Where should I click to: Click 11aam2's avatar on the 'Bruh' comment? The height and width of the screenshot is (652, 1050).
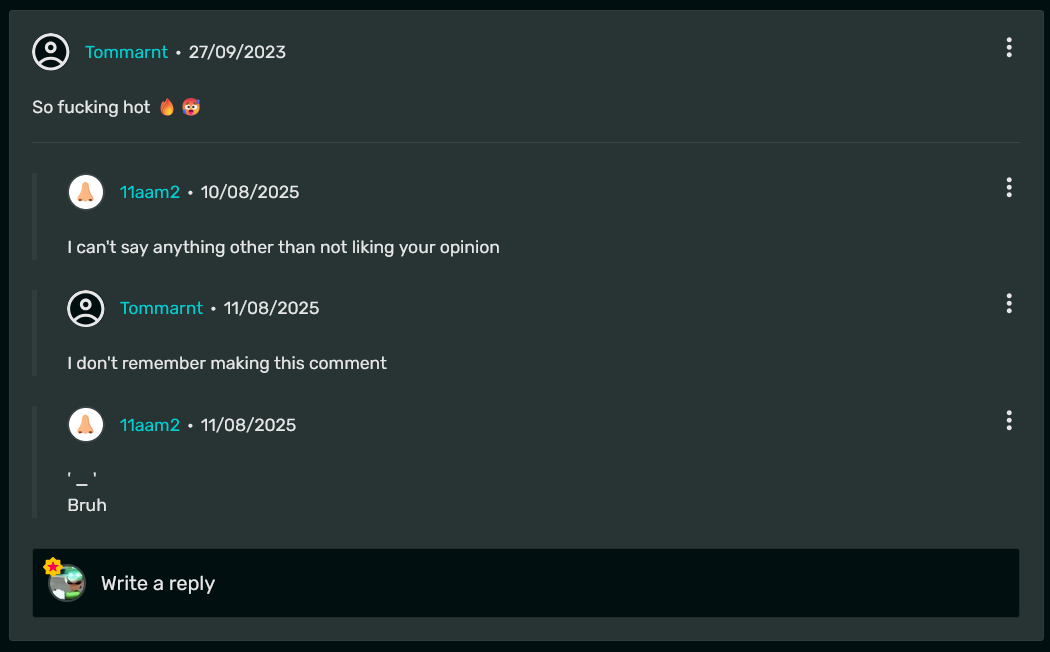86,424
